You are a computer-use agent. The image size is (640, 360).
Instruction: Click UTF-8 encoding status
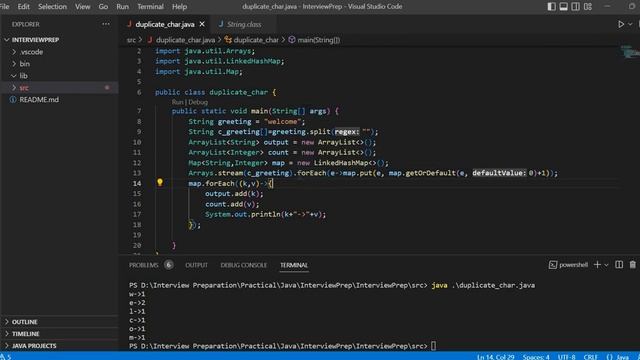coord(567,357)
